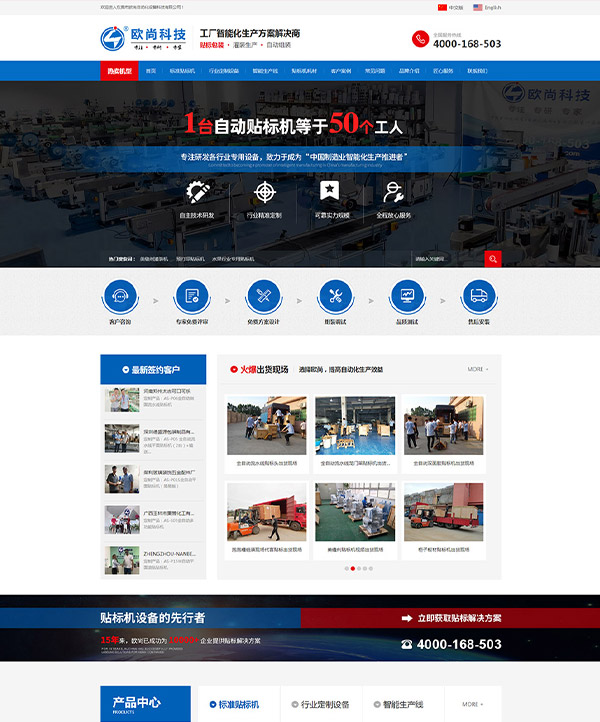Open the orange forklift red truck photo

pos(267,512)
